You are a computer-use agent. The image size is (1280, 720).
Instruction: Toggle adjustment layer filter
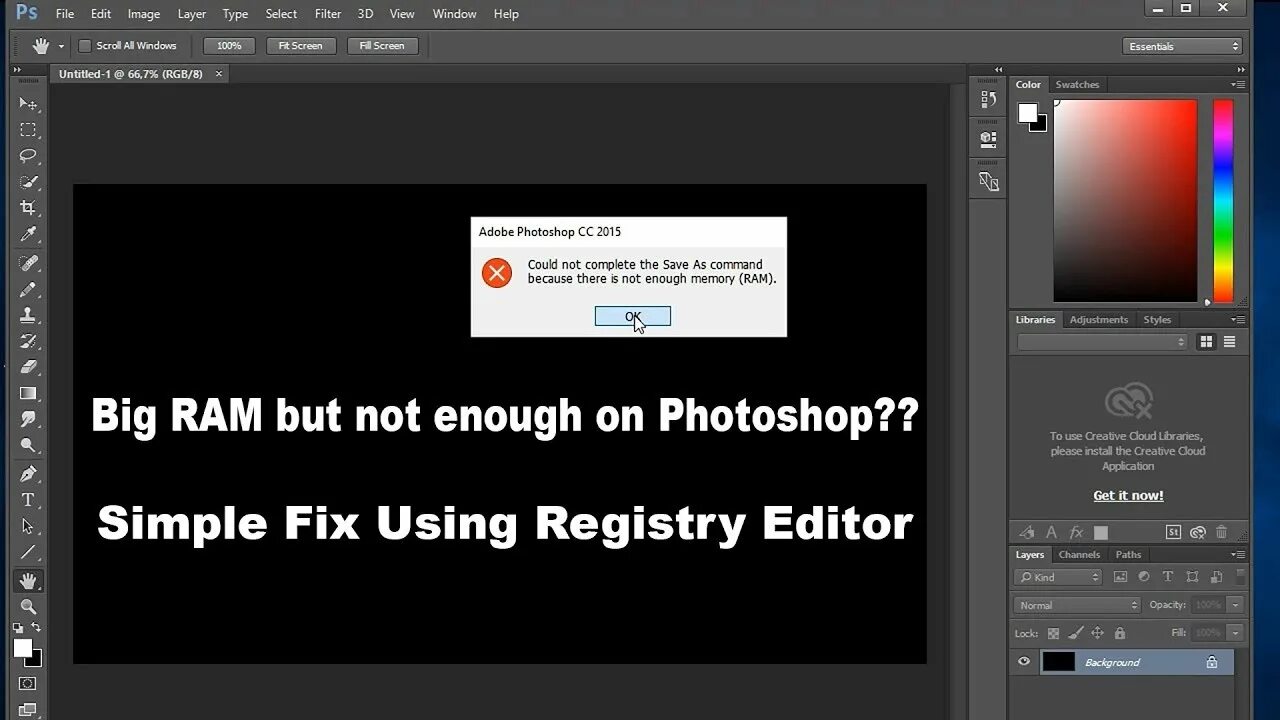(1144, 577)
